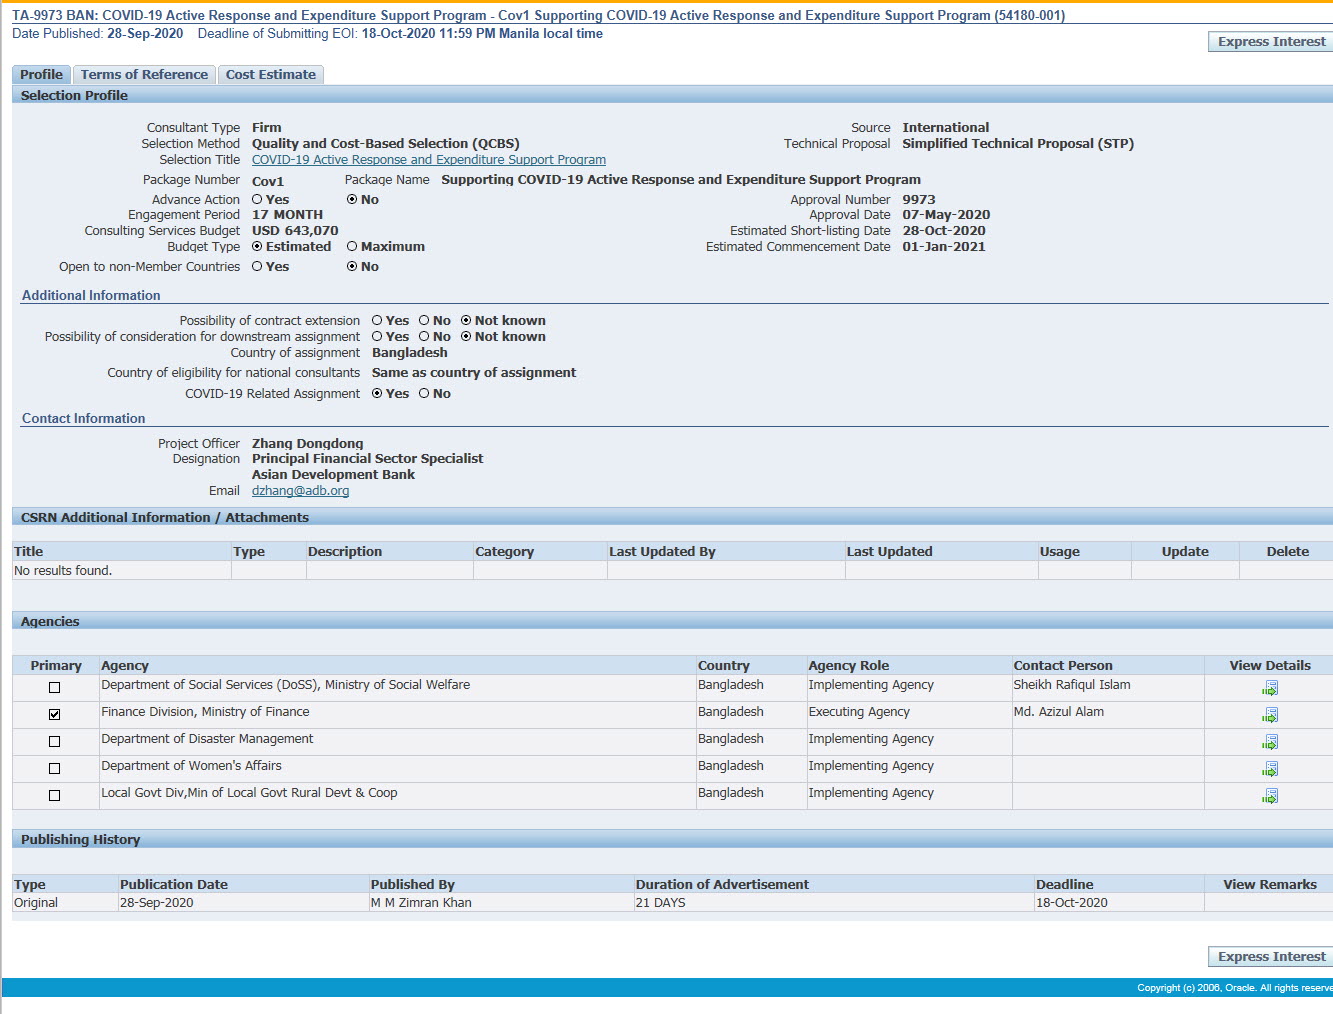The height and width of the screenshot is (1014, 1333).
Task: Click M M Zimran Khan publisher cell
Action: point(421,903)
